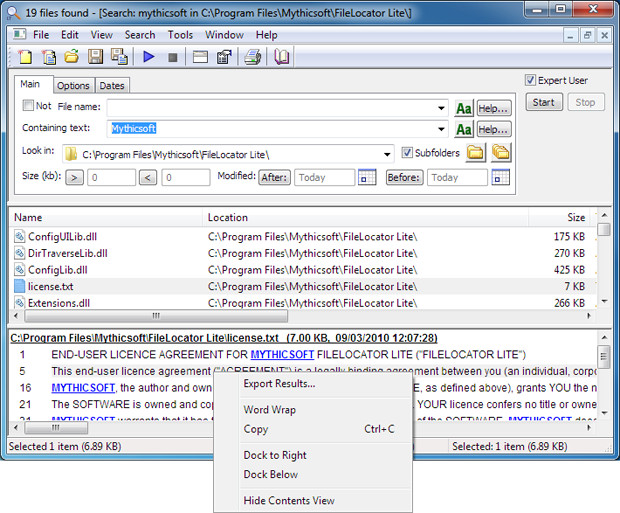This screenshot has width=620, height=513.
Task: Click the results list vertical scrollbar thumb
Action: [604, 229]
